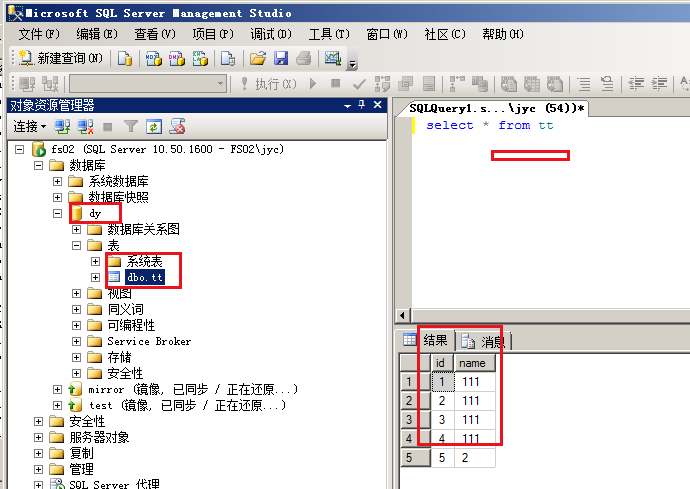Open the 帮助(H) menu

pyautogui.click(x=503, y=34)
